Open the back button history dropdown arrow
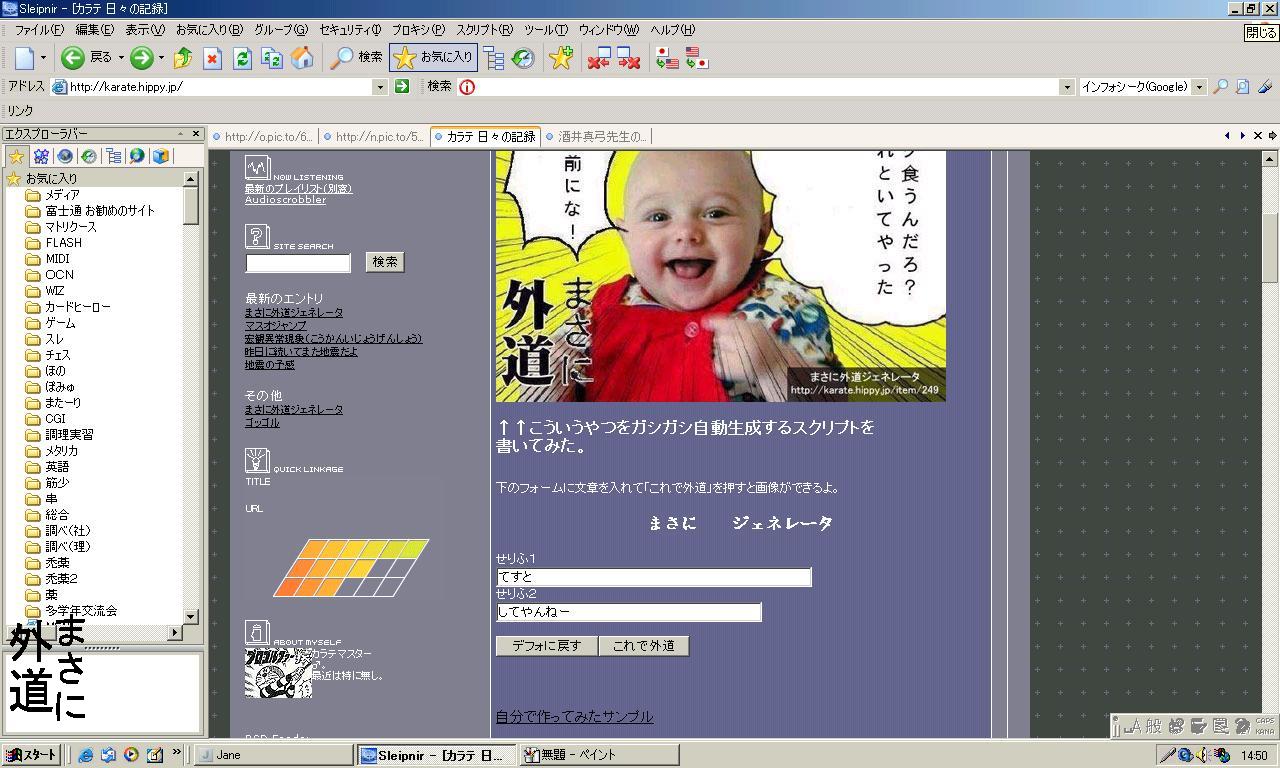The image size is (1280, 768). tap(121, 58)
